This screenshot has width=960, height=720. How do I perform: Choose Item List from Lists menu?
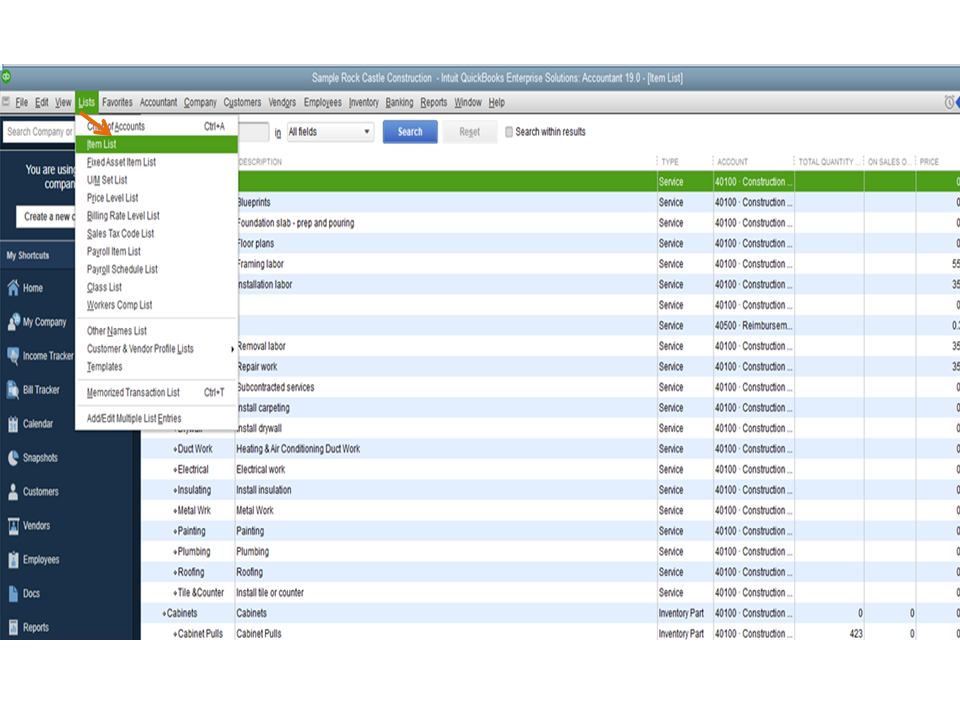pos(156,144)
